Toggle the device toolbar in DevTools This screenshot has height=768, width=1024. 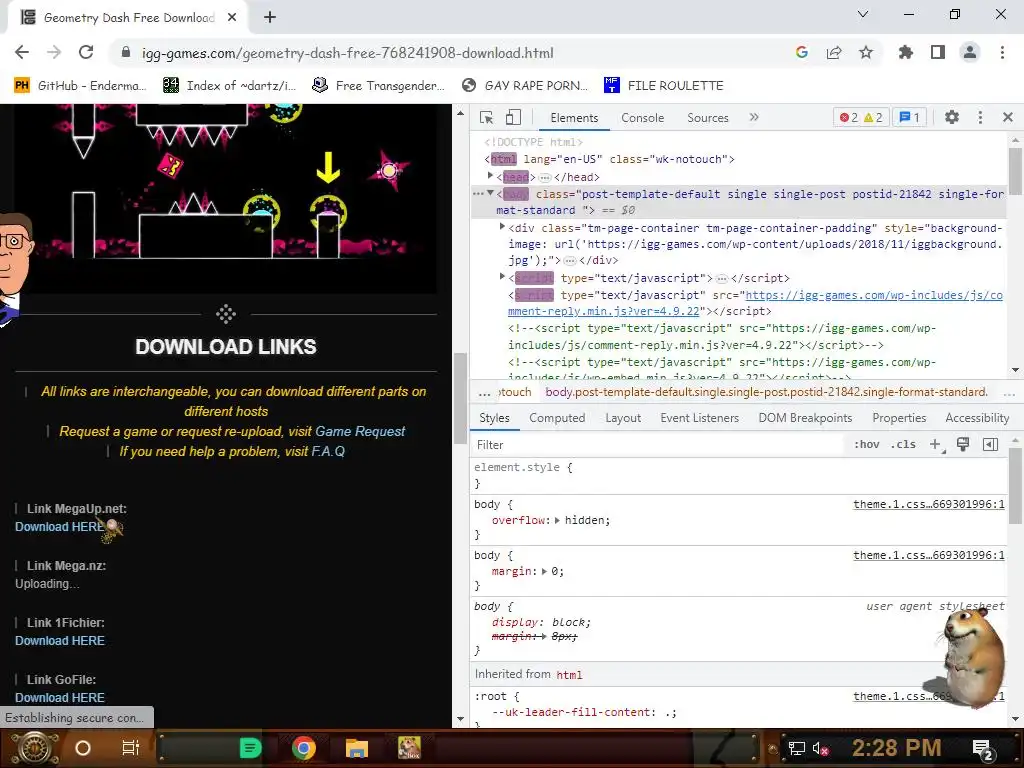[x=513, y=118]
